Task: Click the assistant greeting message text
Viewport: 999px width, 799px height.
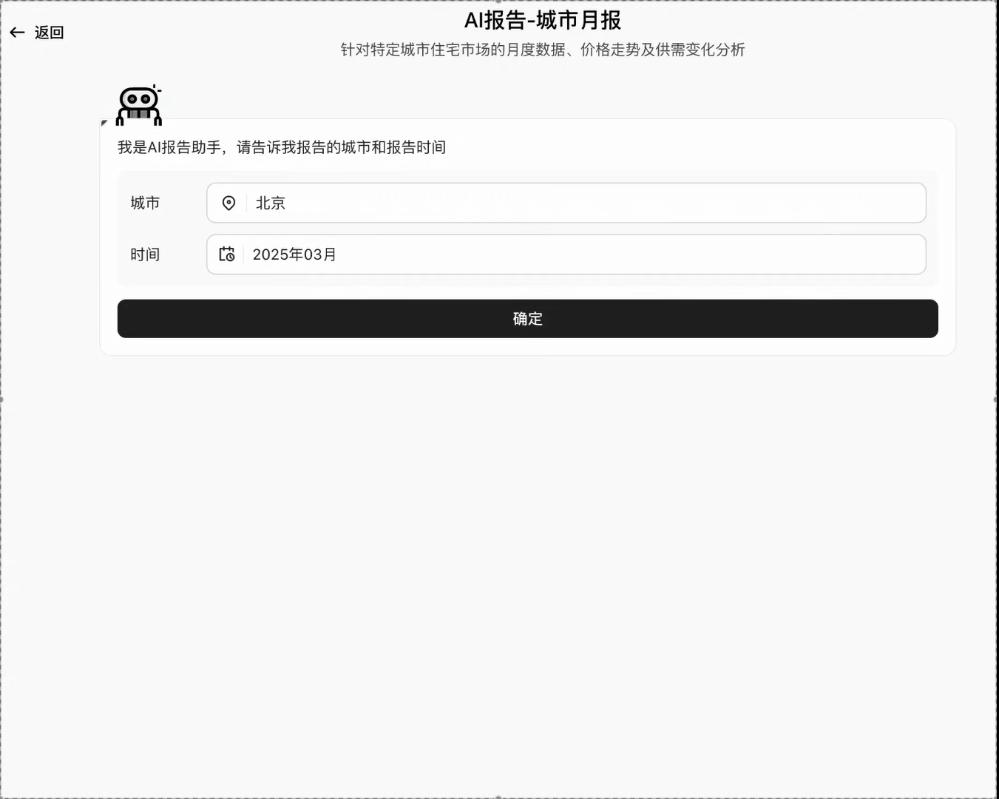Action: click(283, 147)
